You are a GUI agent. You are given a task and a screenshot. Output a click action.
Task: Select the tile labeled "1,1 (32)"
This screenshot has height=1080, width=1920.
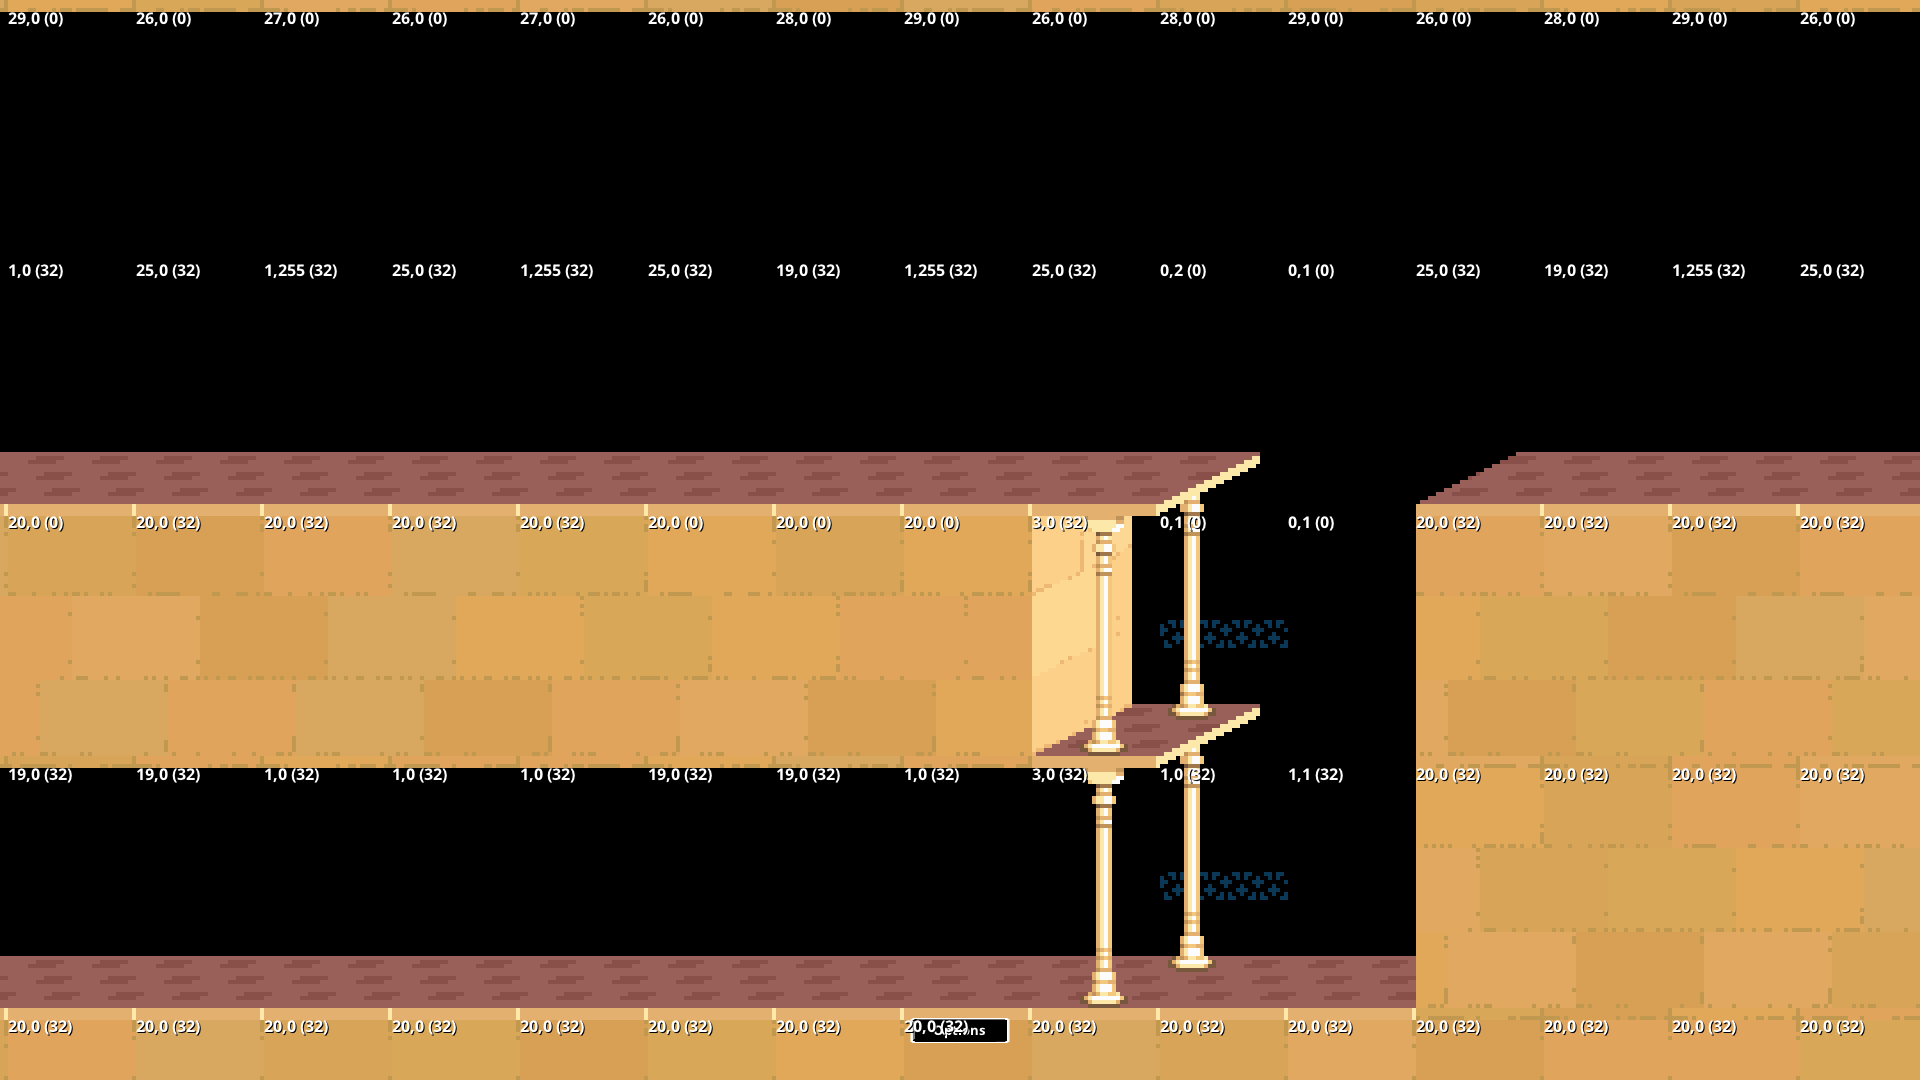point(1315,774)
